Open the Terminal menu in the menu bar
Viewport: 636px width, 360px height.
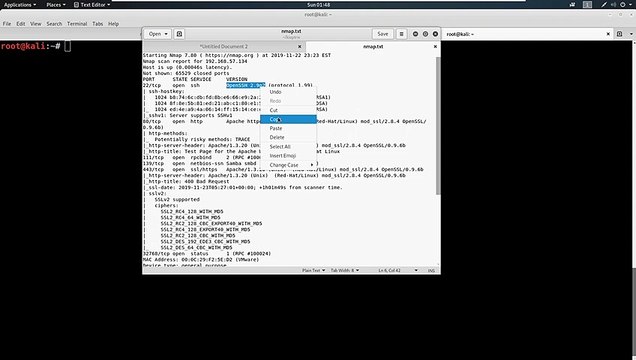pos(77,24)
